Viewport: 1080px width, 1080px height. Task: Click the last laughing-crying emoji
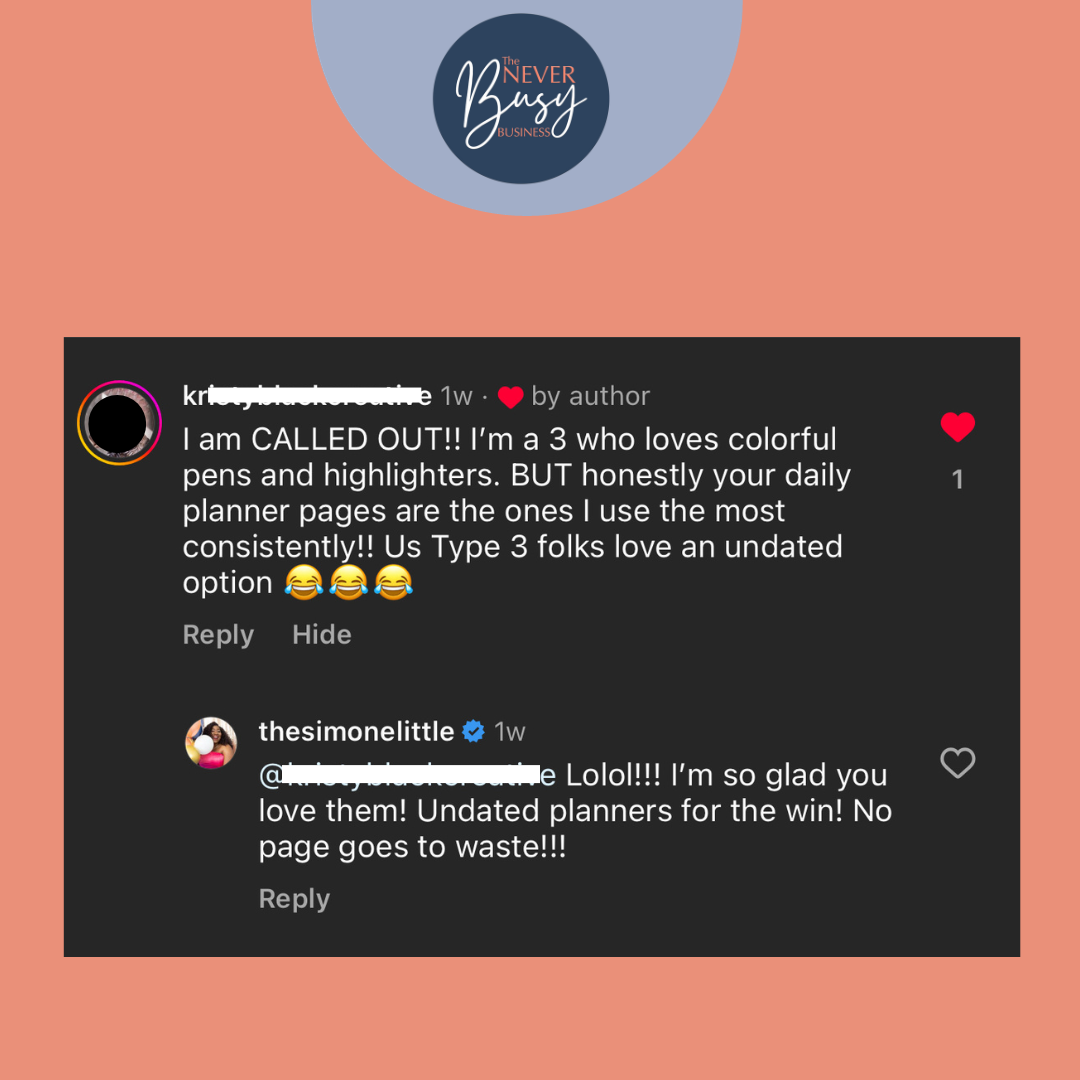393,582
